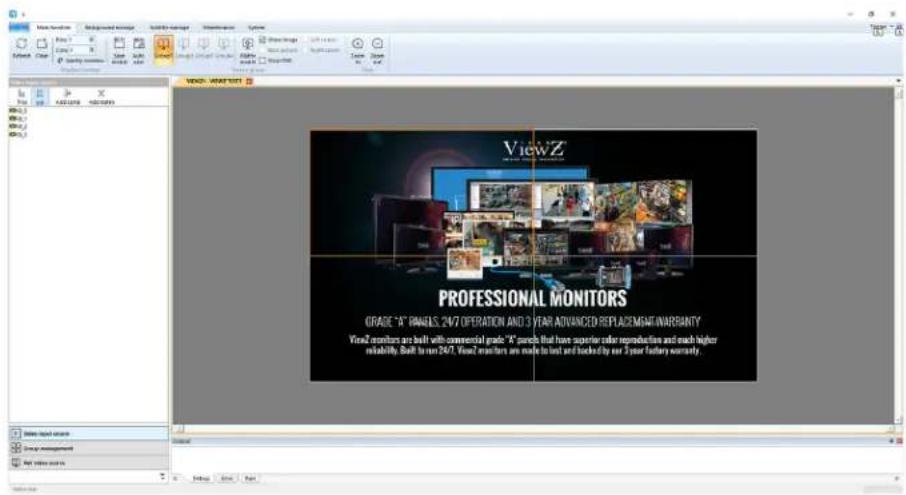Click the Zoom out icon
Viewport: 906px width, 495px height.
click(377, 50)
